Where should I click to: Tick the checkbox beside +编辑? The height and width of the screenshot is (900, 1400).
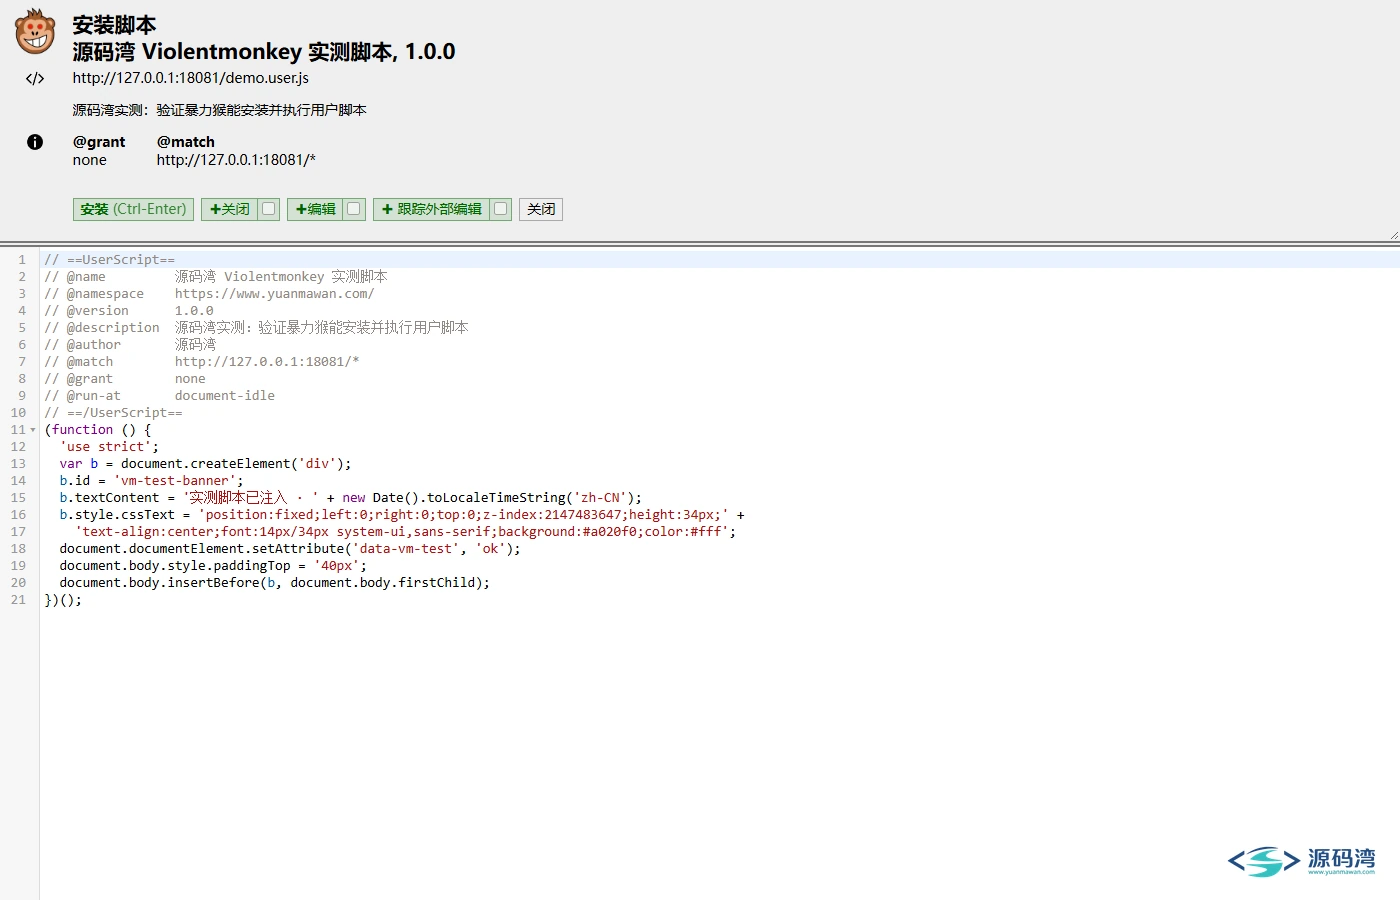pos(354,209)
